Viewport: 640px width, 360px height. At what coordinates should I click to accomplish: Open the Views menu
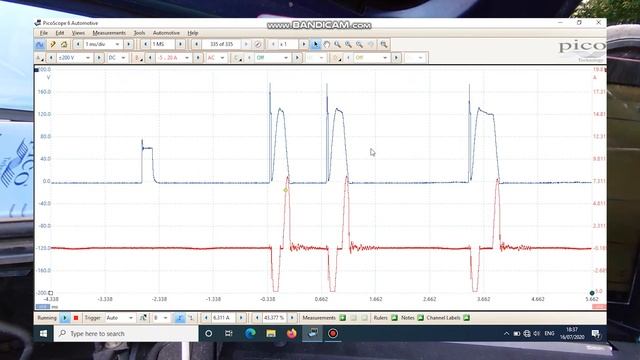(x=78, y=33)
